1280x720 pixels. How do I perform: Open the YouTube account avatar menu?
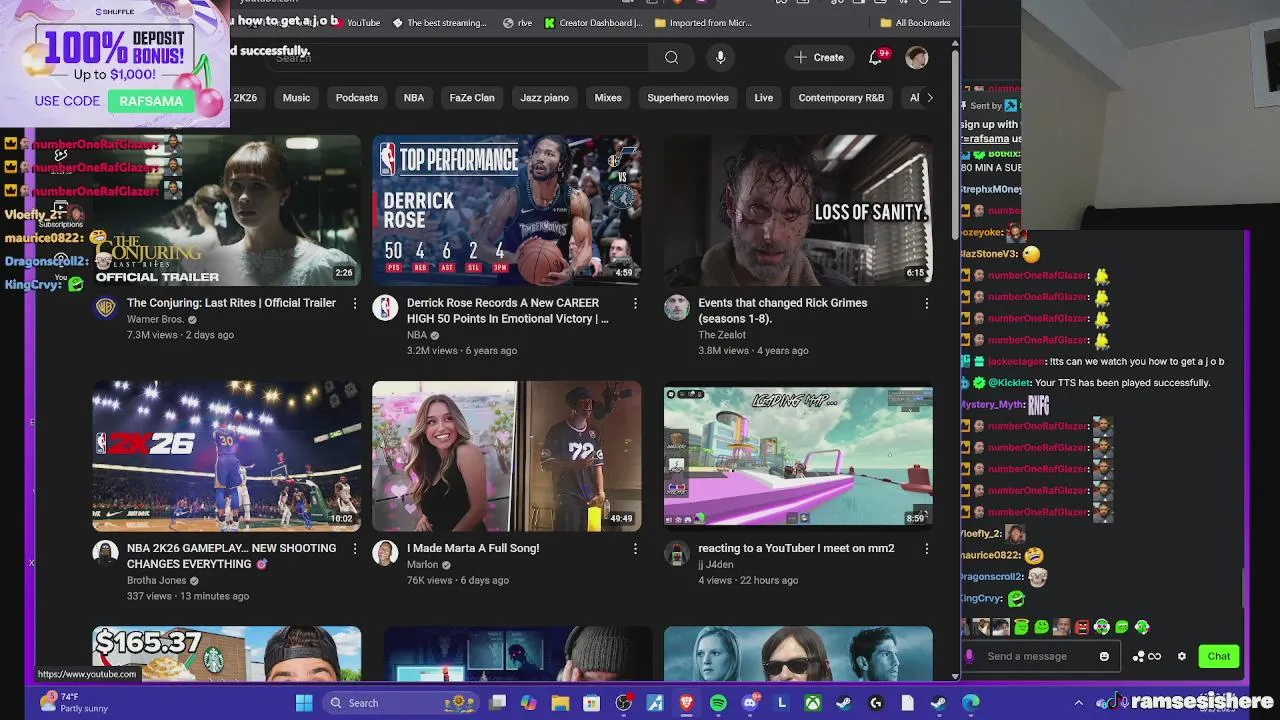pos(917,58)
